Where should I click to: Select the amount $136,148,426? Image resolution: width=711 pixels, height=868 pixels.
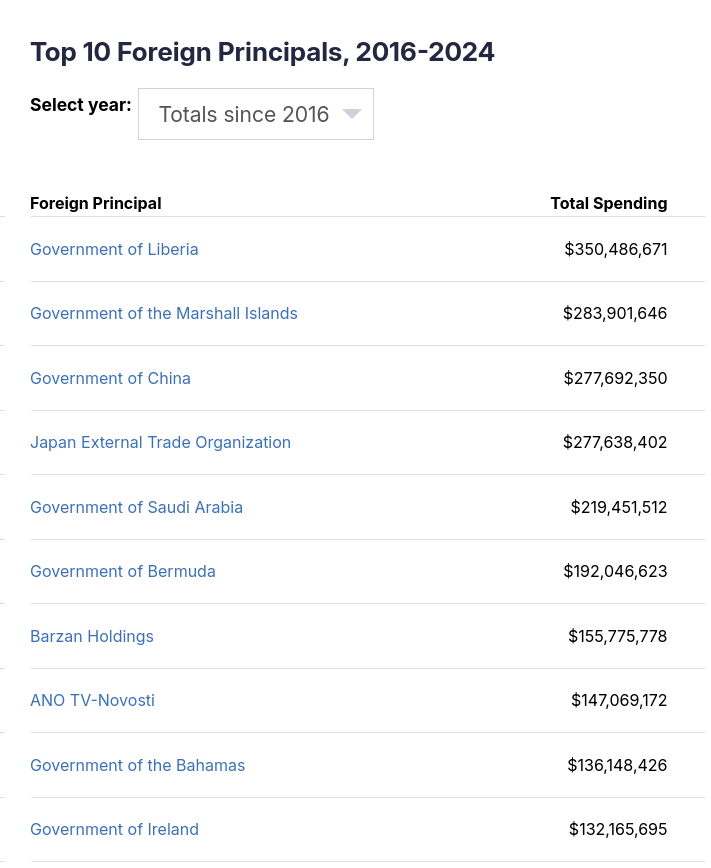[x=617, y=765]
